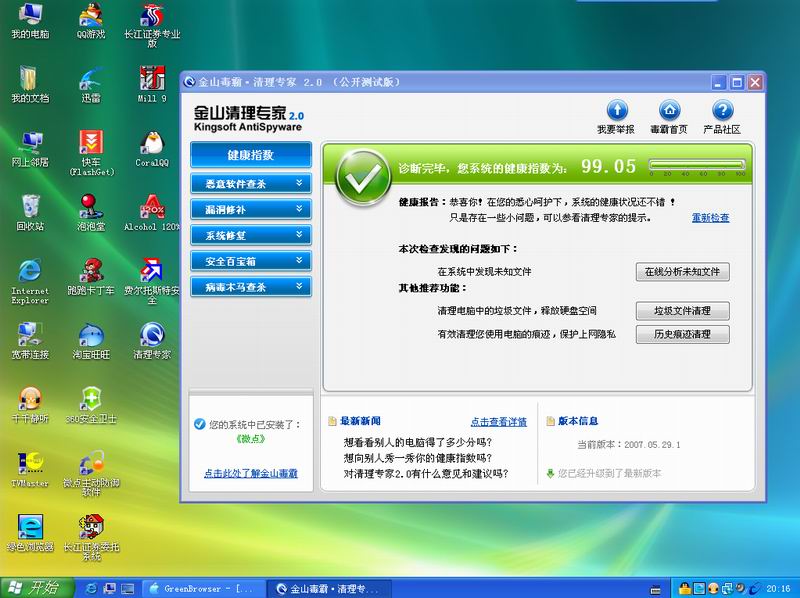Open 点击此处了解金山毒霸 link

coord(251,474)
